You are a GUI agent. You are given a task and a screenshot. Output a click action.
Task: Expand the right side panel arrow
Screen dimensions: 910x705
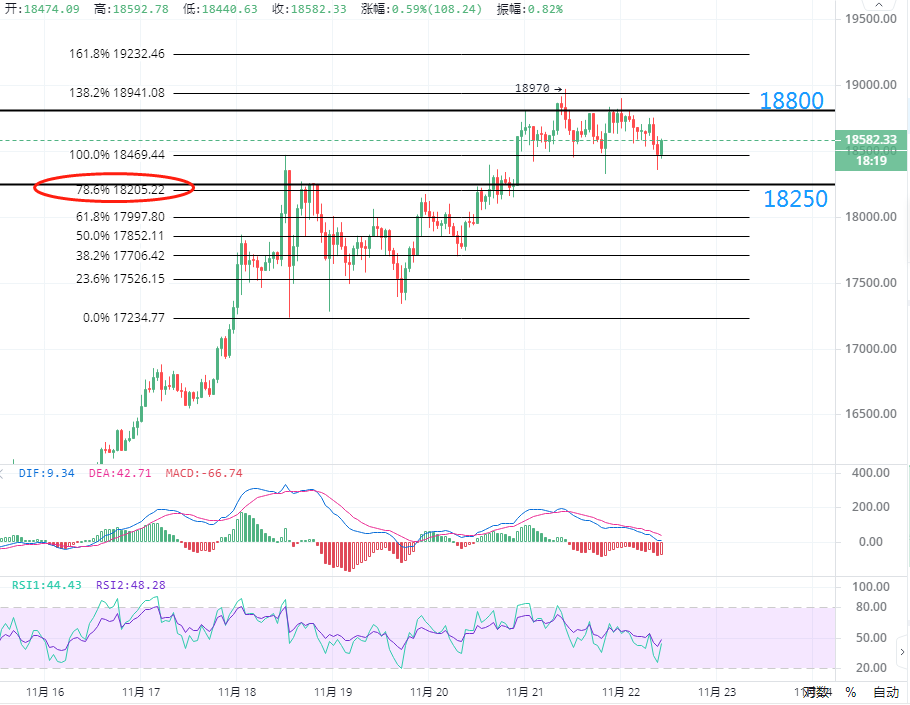pos(902,652)
